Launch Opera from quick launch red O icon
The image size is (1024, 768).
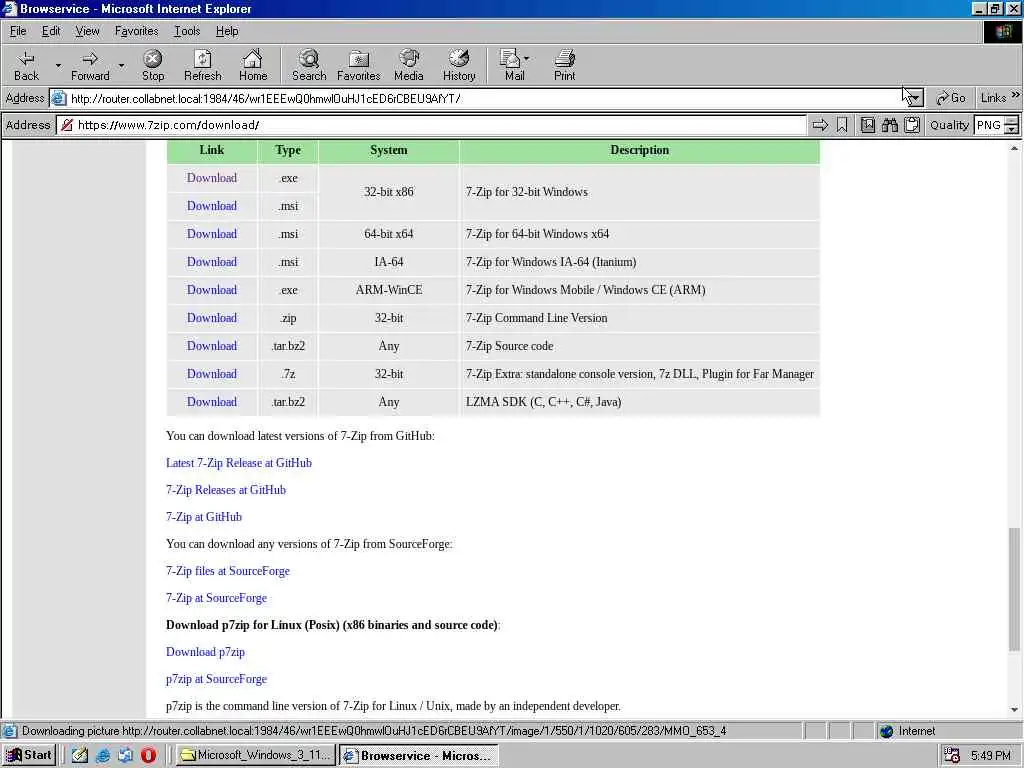149,756
